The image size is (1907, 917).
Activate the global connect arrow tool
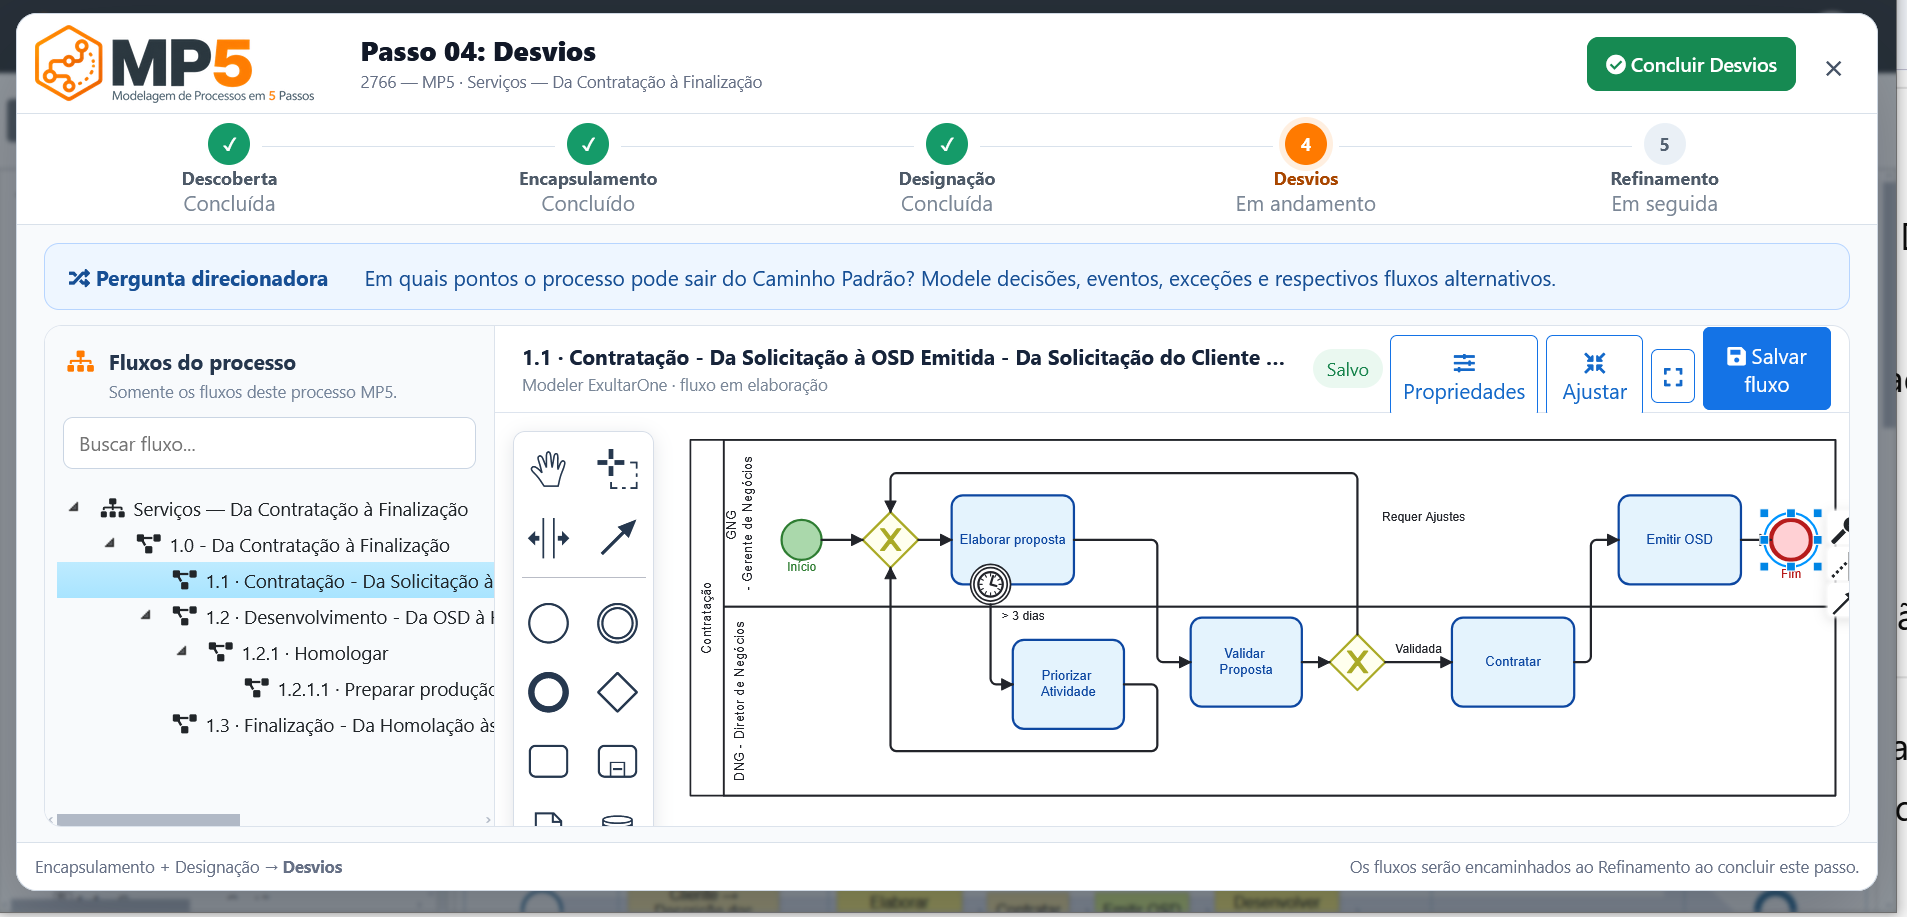click(617, 538)
